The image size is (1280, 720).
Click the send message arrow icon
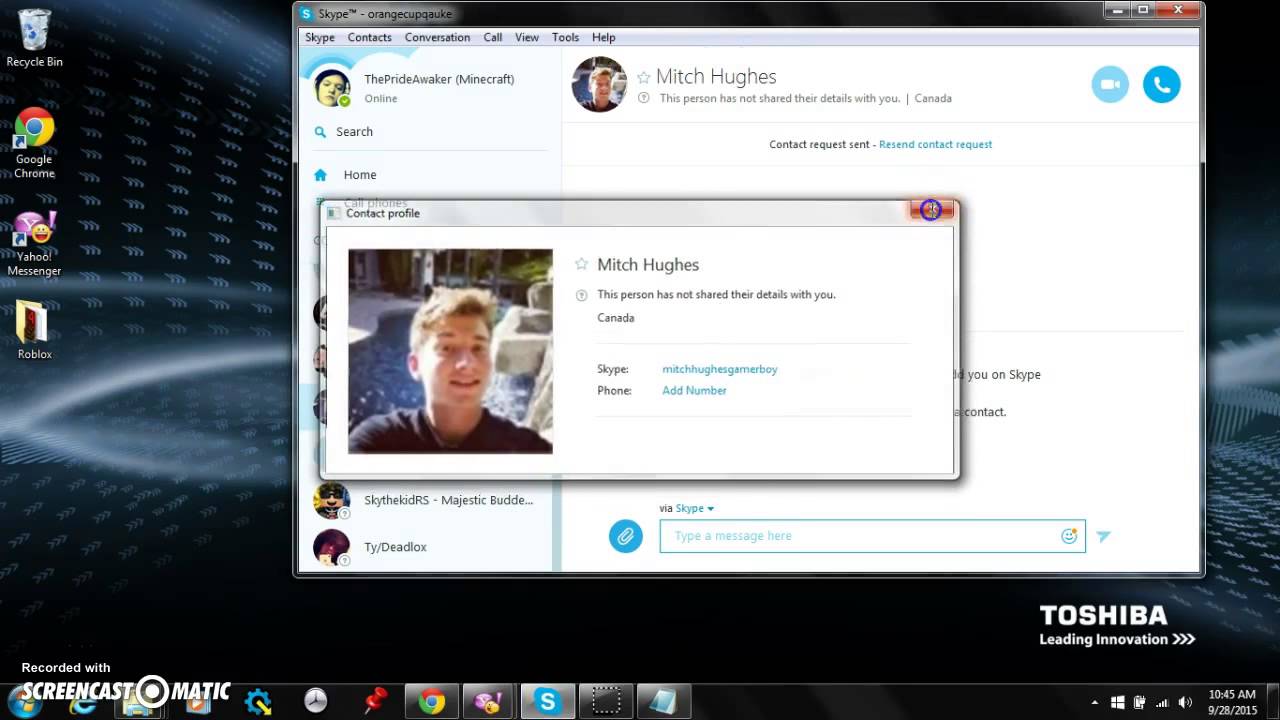click(x=1103, y=537)
